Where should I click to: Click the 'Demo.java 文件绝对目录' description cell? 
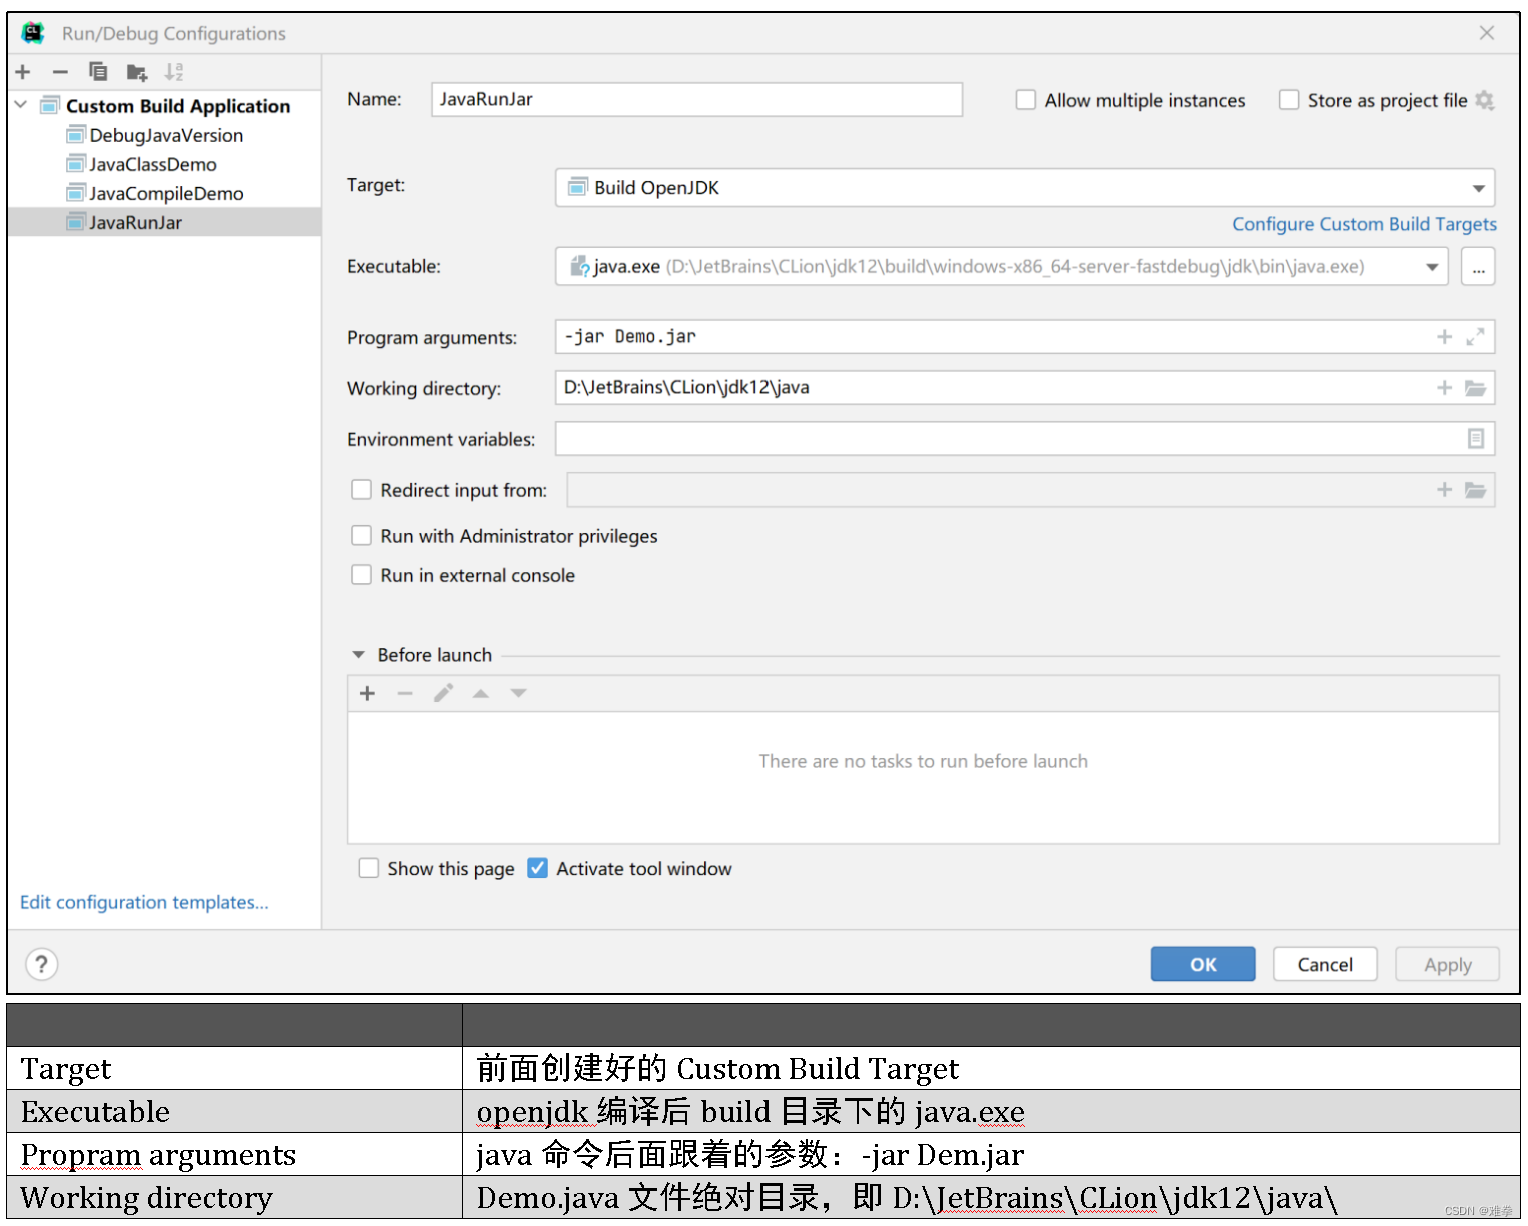(991, 1197)
